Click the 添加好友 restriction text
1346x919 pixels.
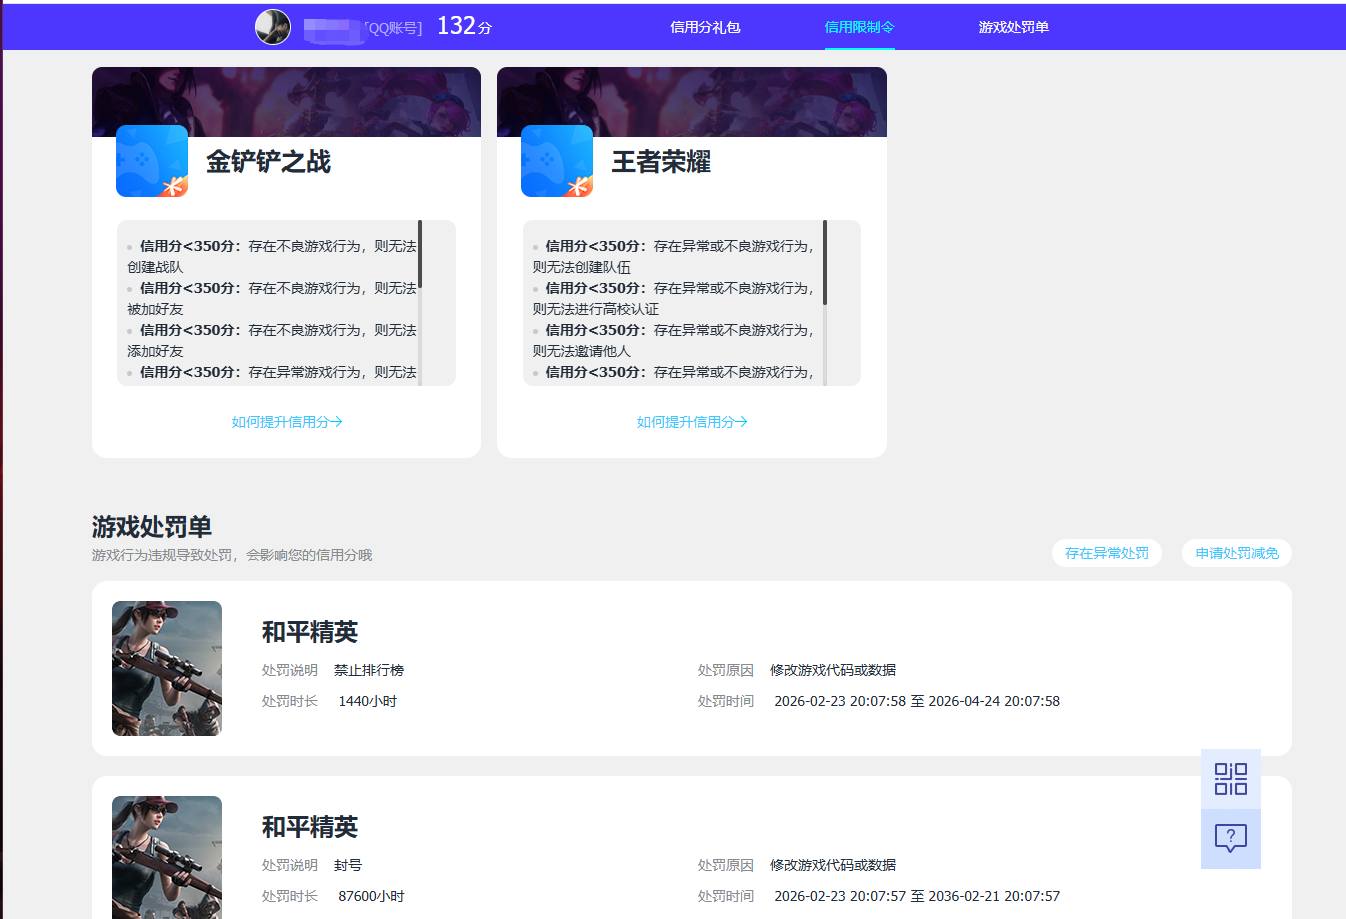tap(155, 351)
